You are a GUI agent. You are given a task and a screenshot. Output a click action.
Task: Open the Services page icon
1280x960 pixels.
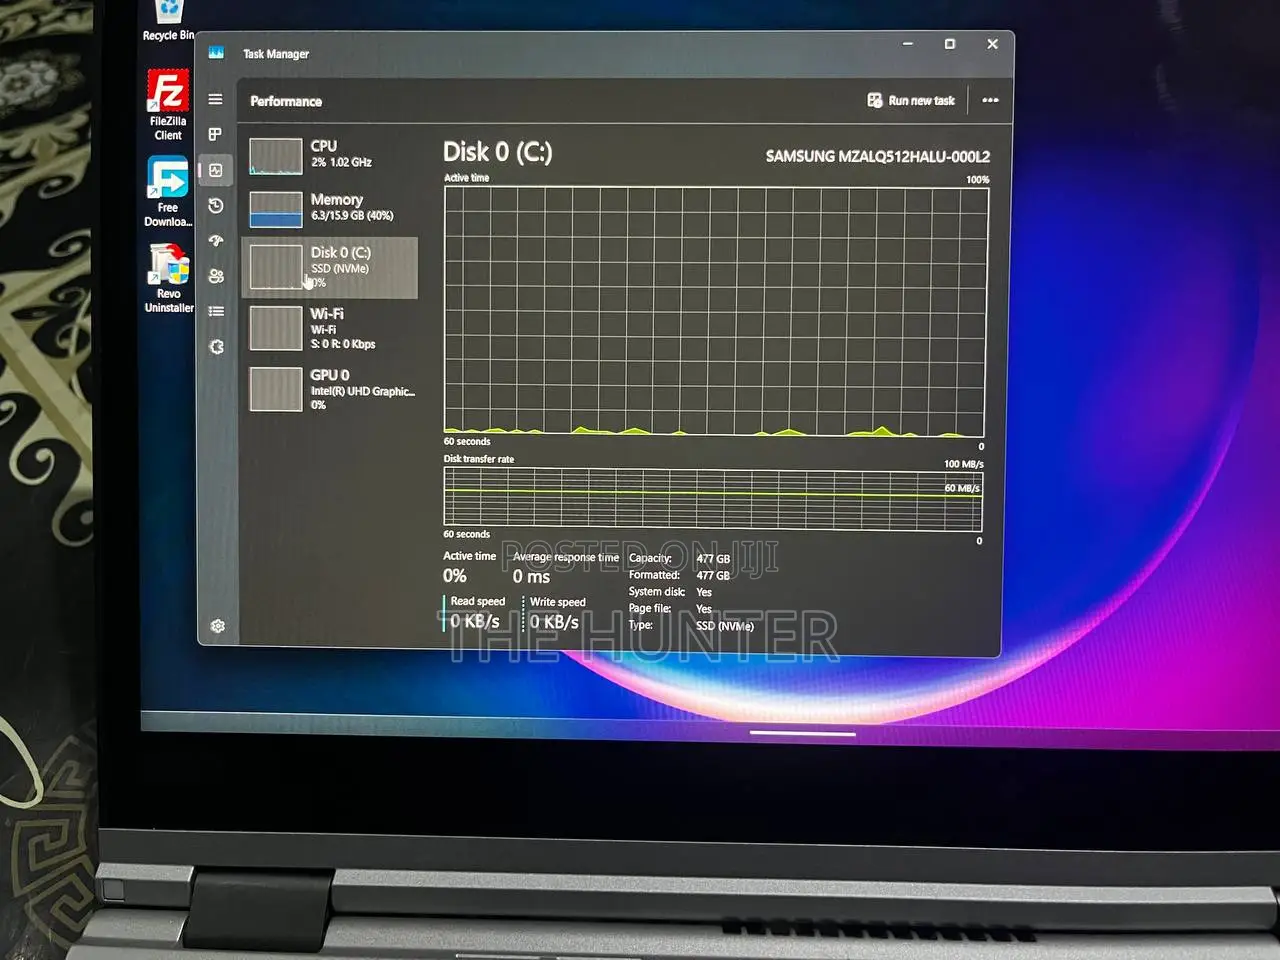click(x=216, y=347)
